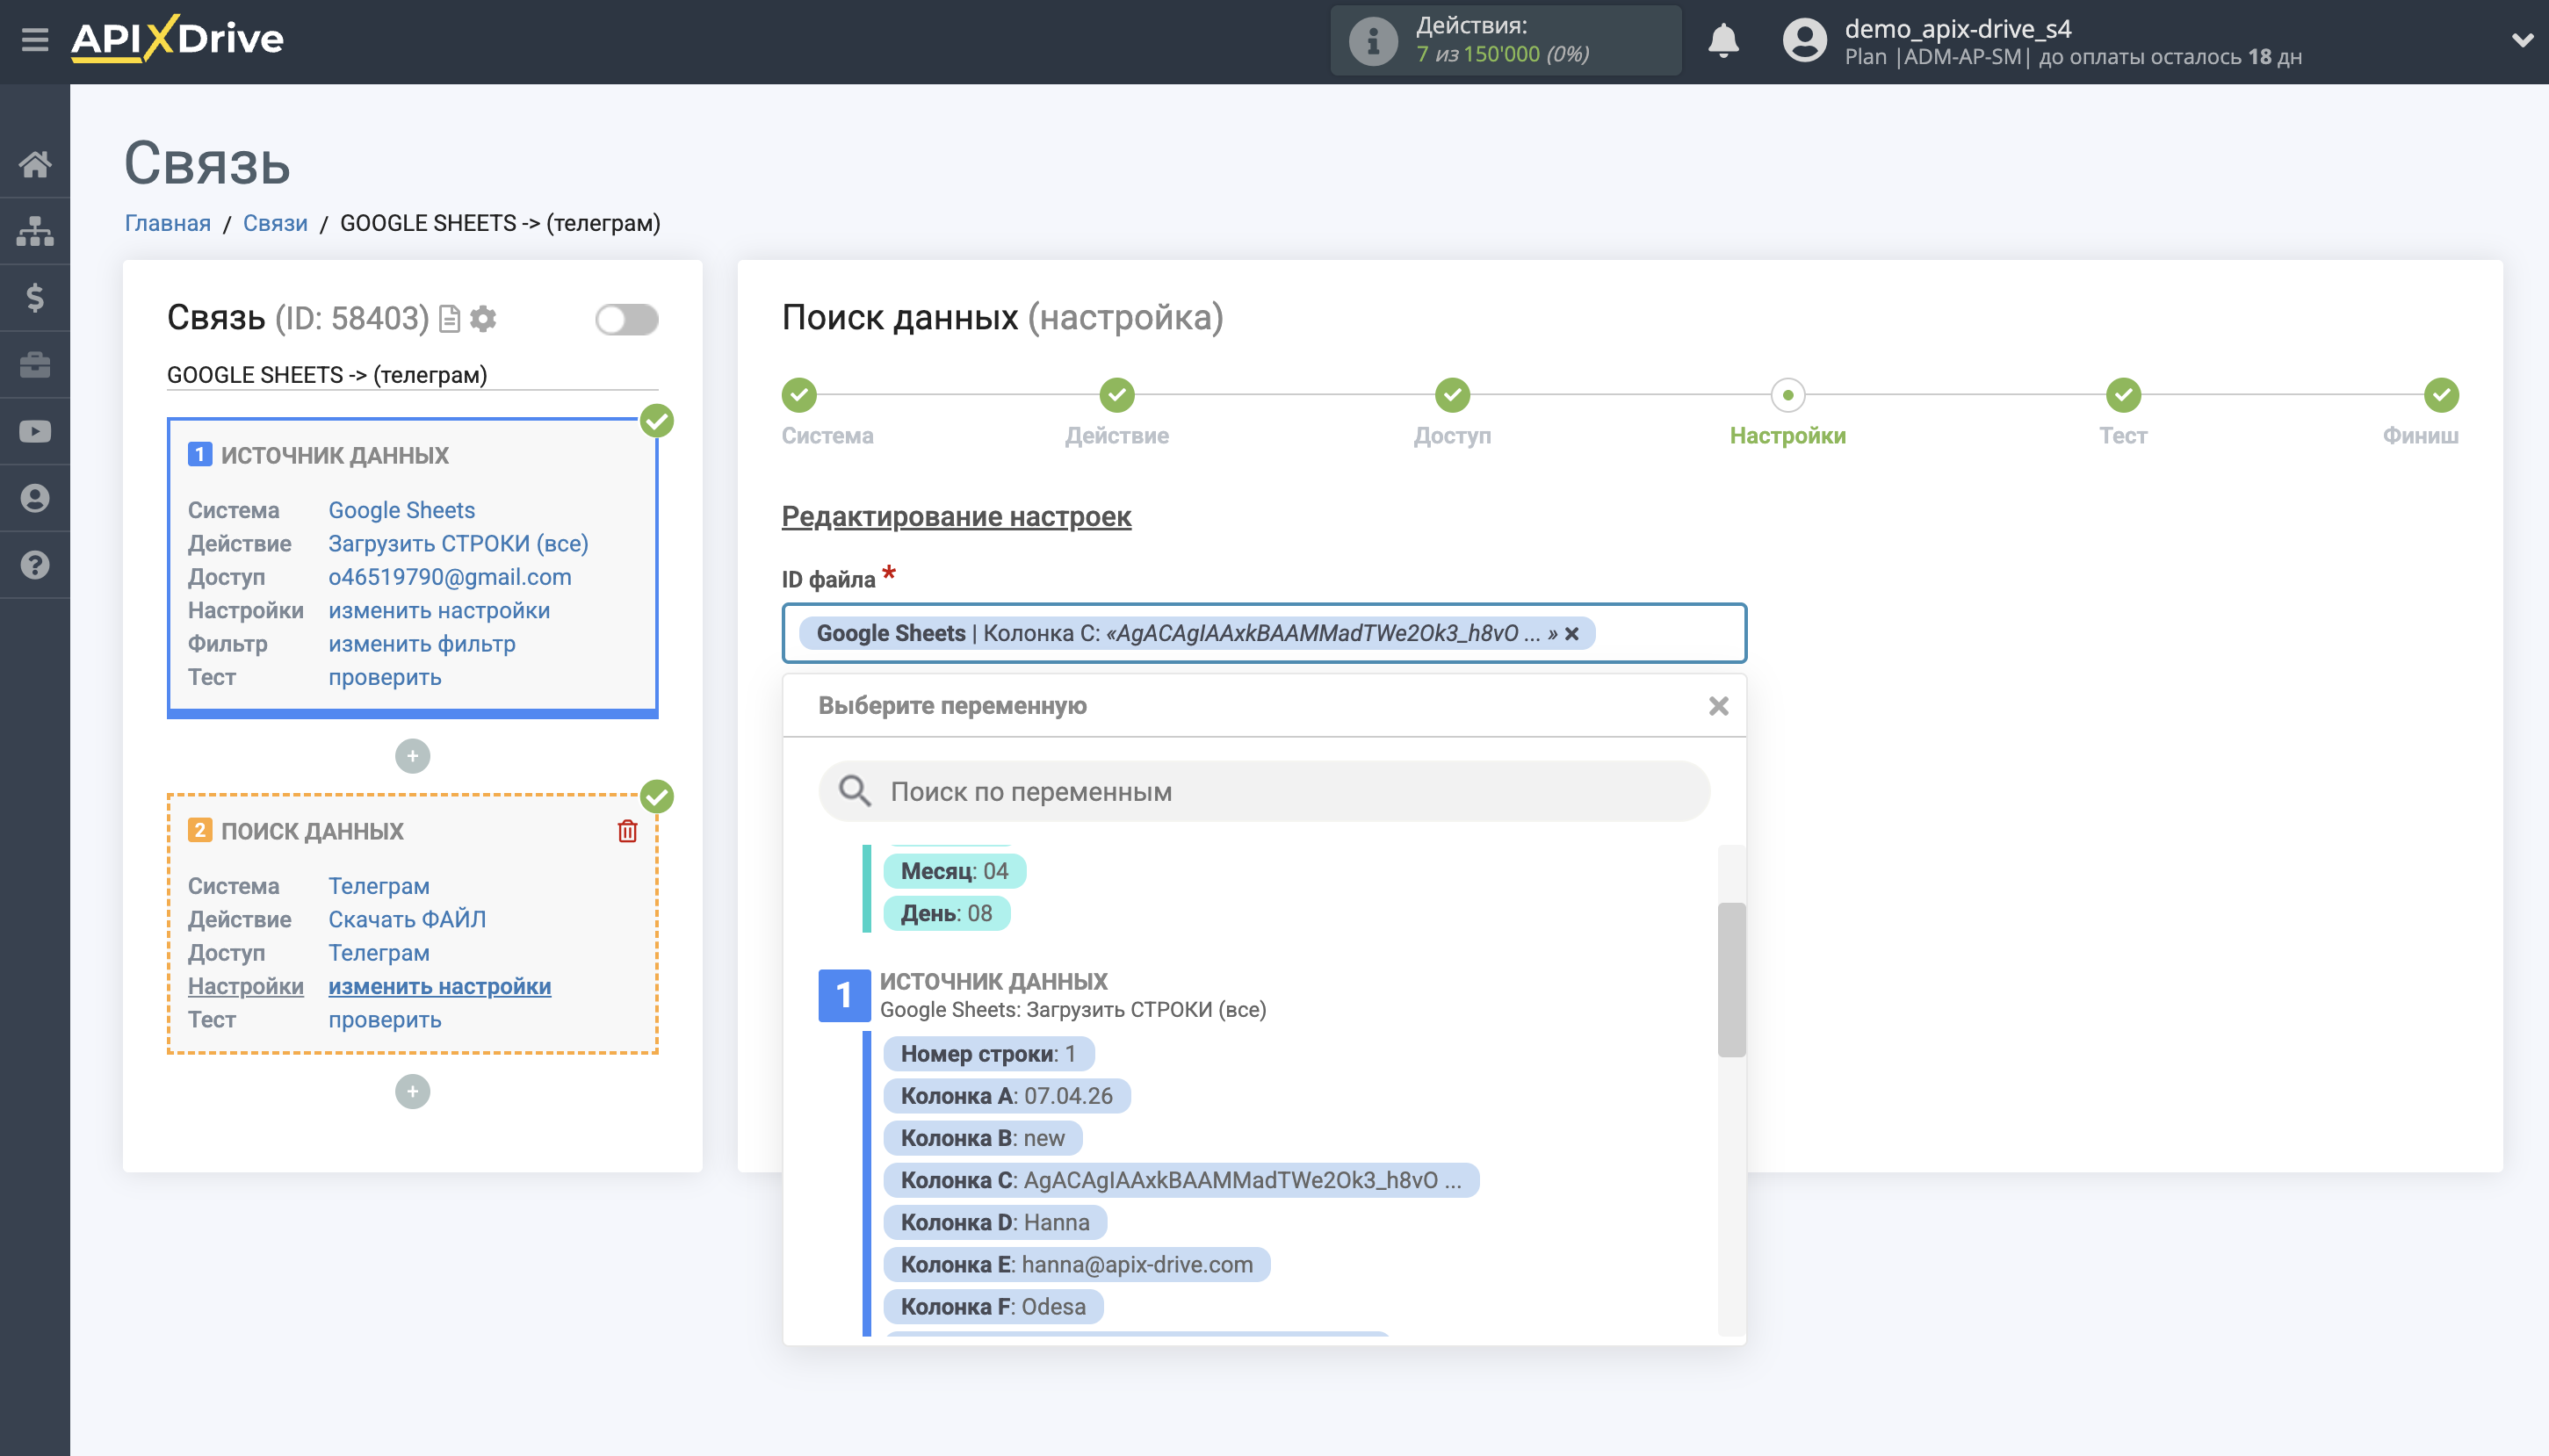
Task: Click the YouTube video sidebar icon
Action: [x=35, y=431]
